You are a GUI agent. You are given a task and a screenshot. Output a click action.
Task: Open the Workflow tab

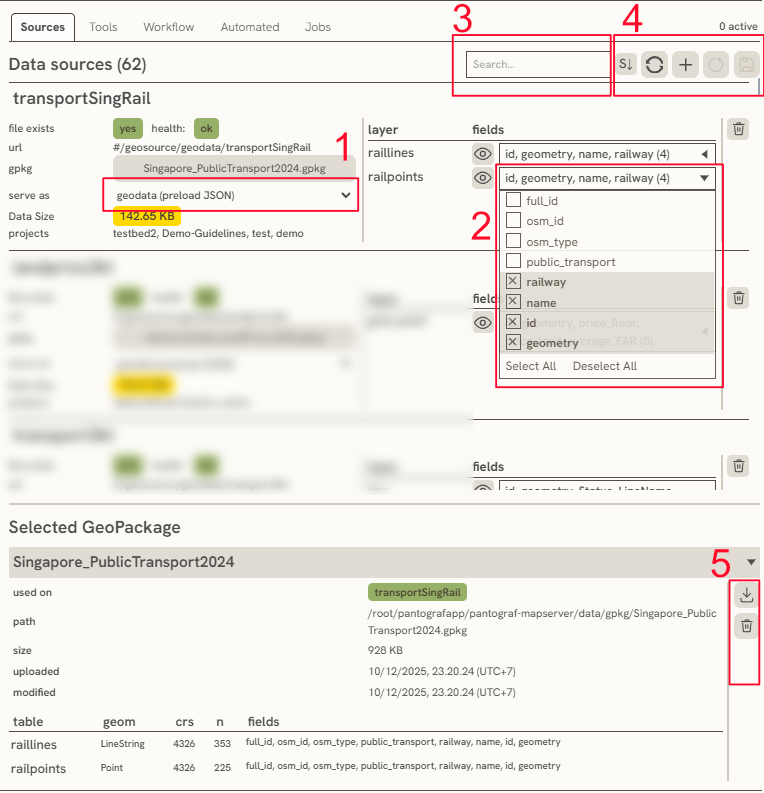pos(168,27)
